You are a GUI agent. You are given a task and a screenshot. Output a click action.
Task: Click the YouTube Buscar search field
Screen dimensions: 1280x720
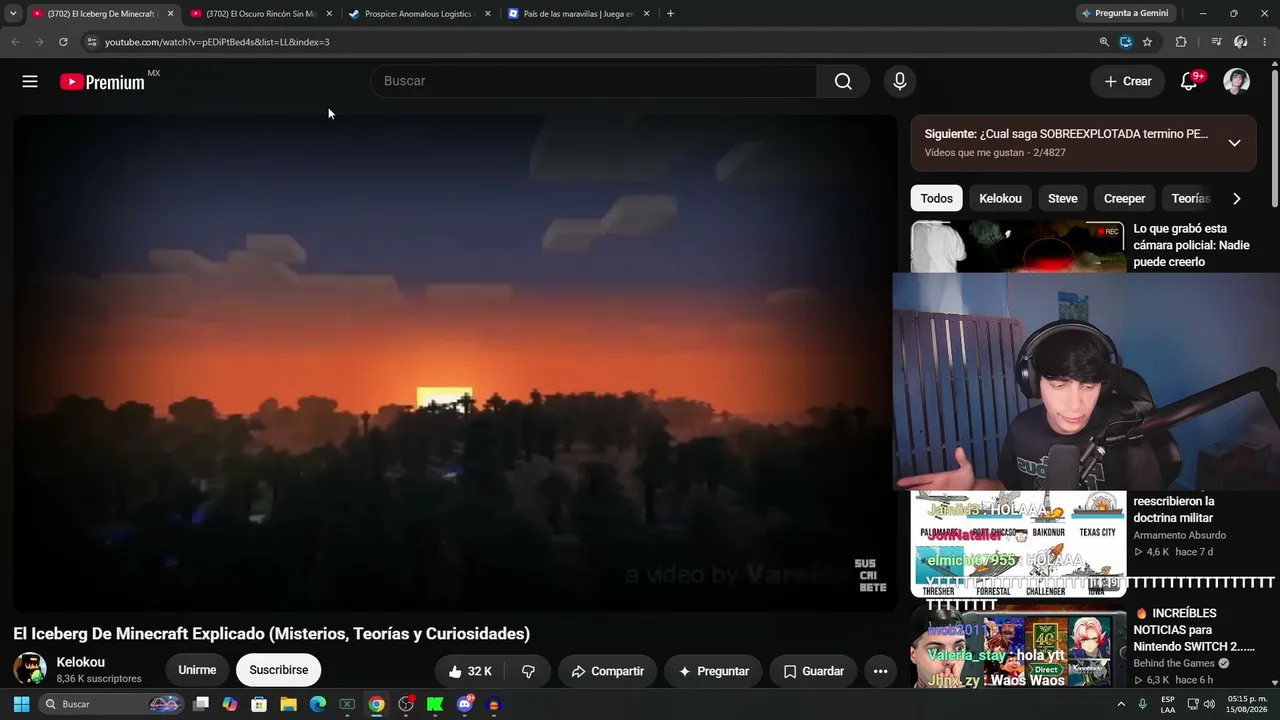593,81
